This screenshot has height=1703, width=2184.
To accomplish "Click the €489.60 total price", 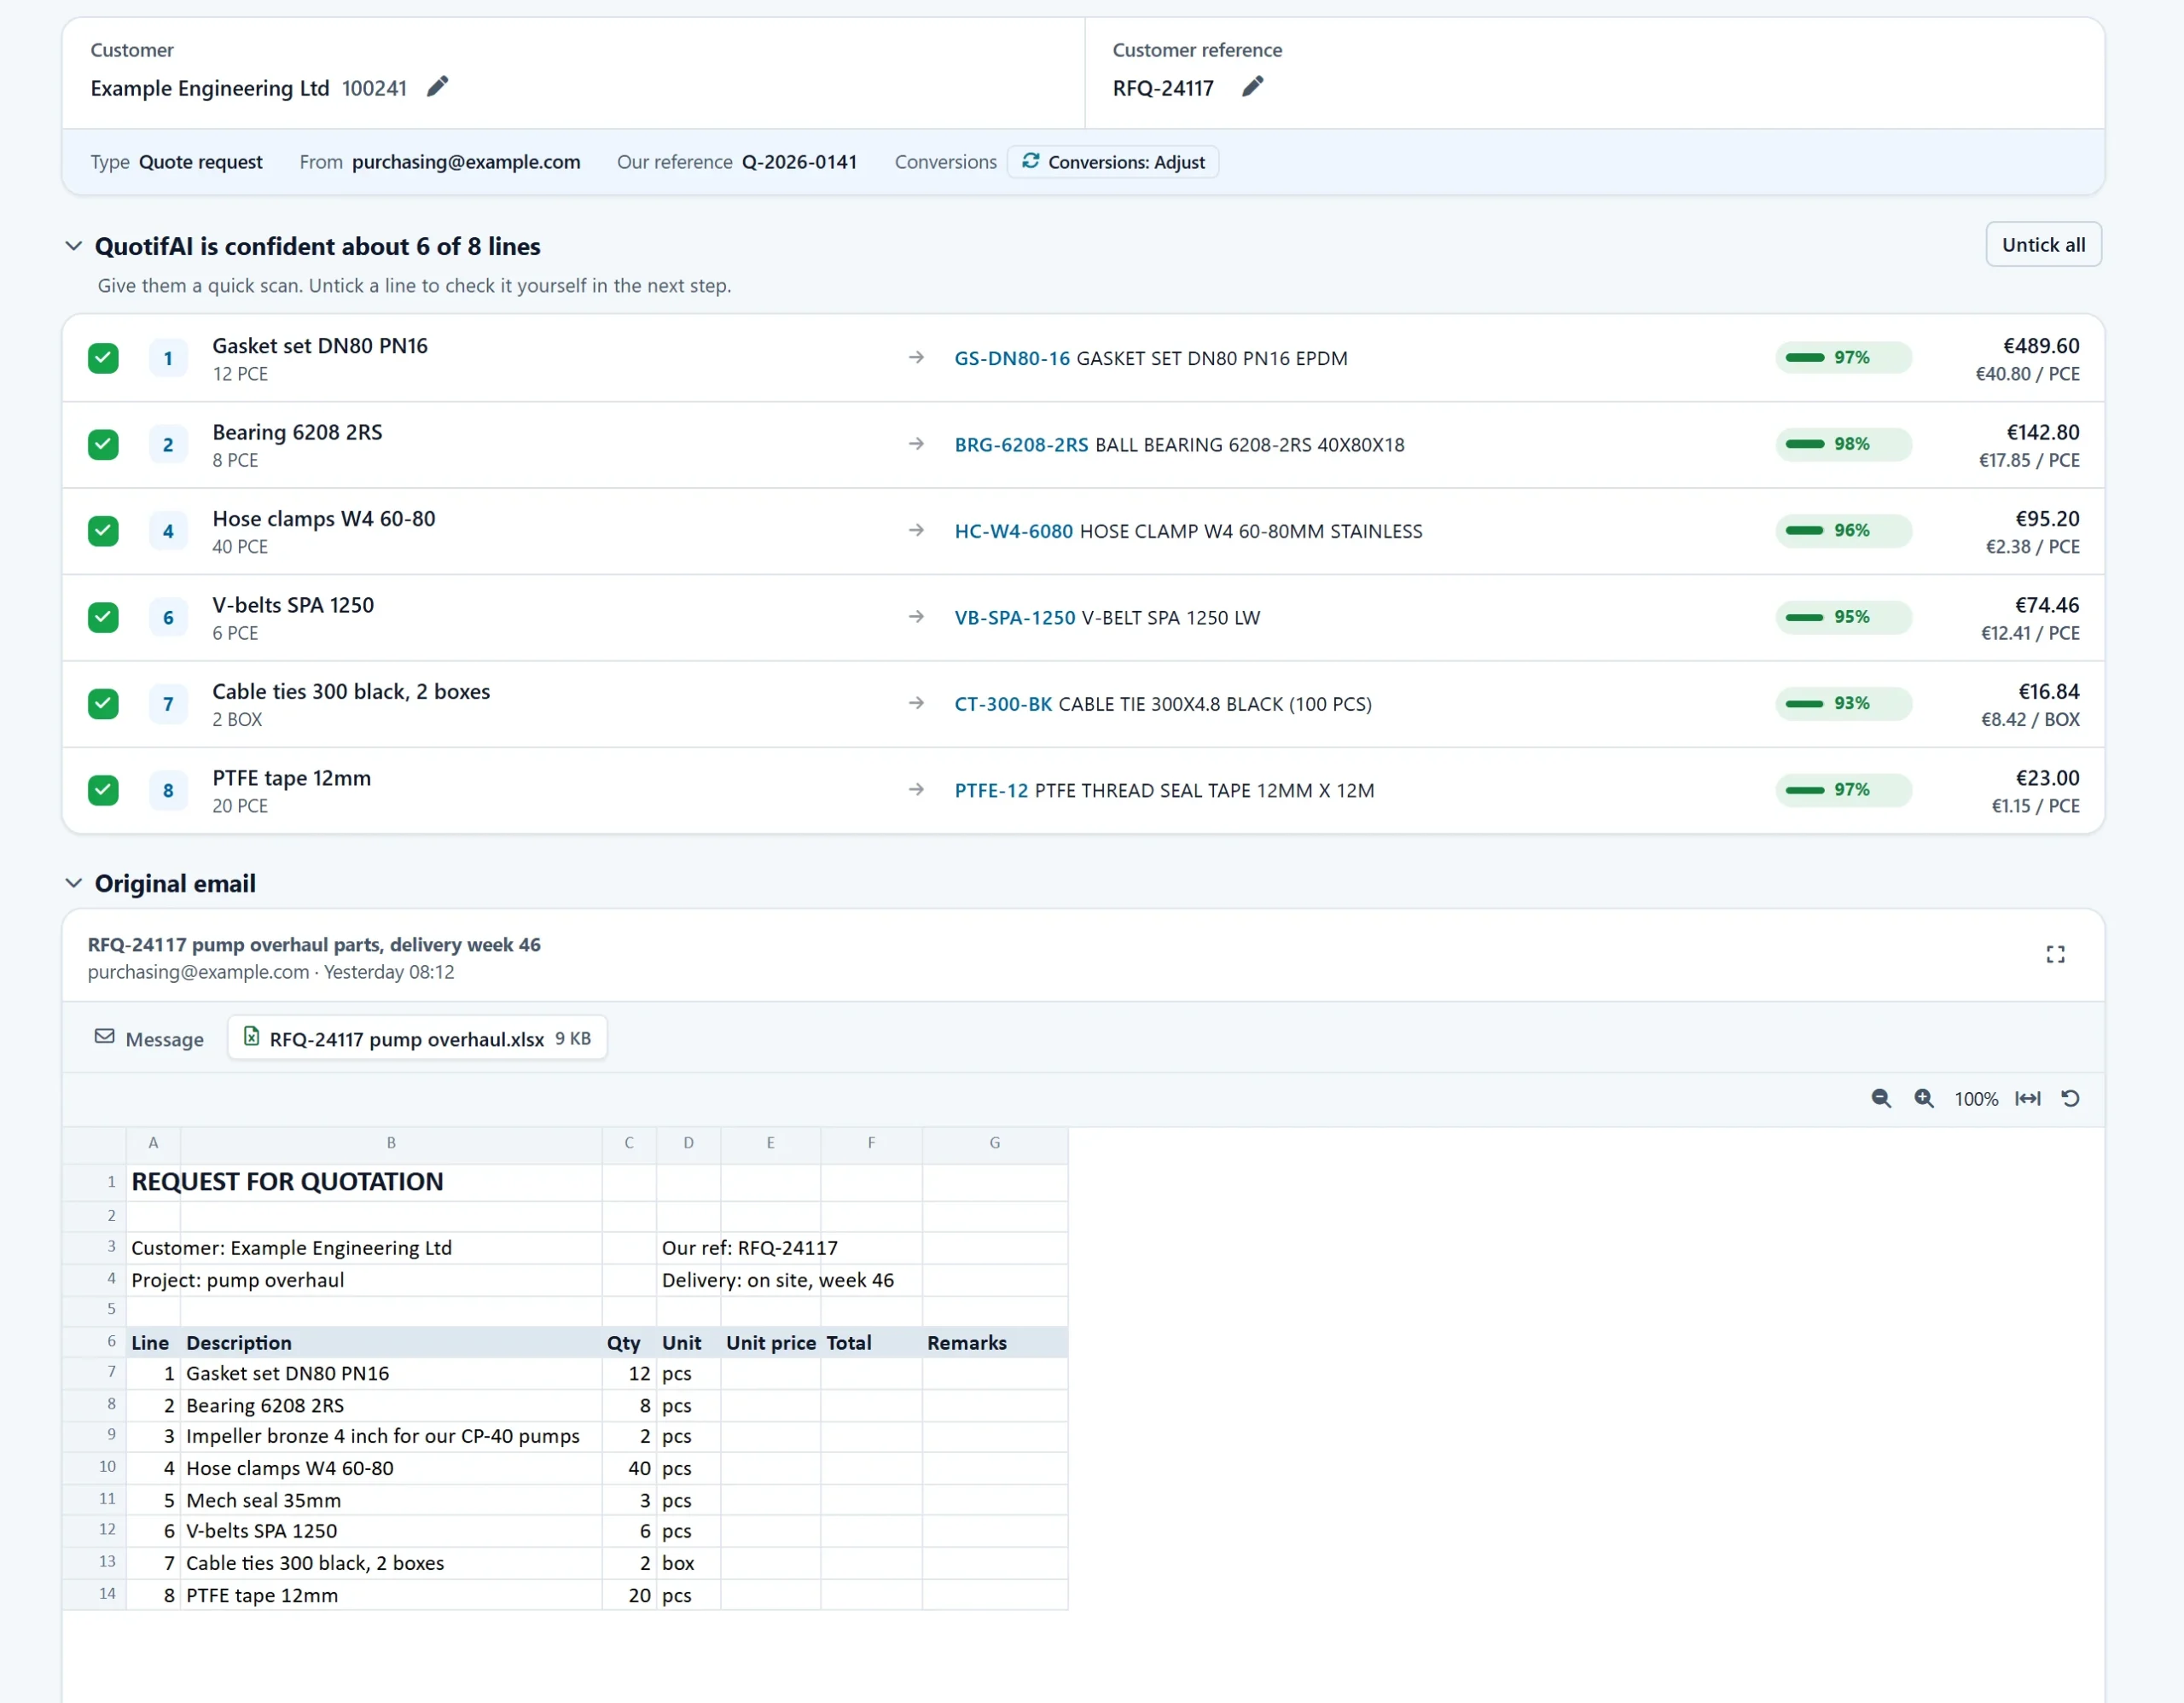I will 2041,346.
